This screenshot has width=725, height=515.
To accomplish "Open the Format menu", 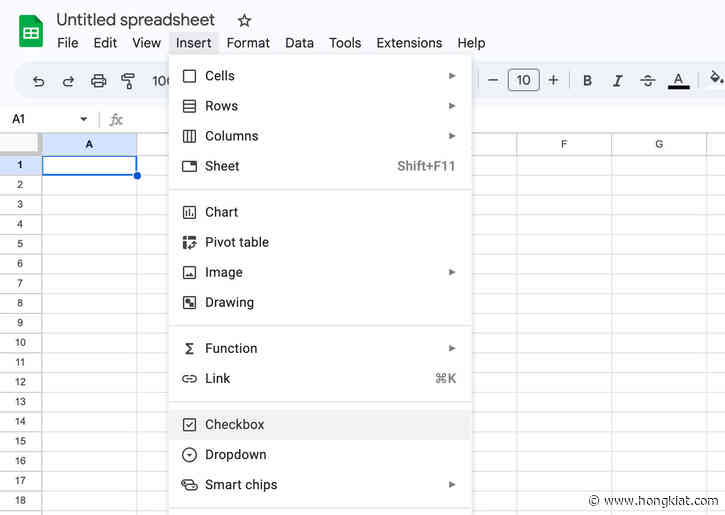I will pos(248,43).
